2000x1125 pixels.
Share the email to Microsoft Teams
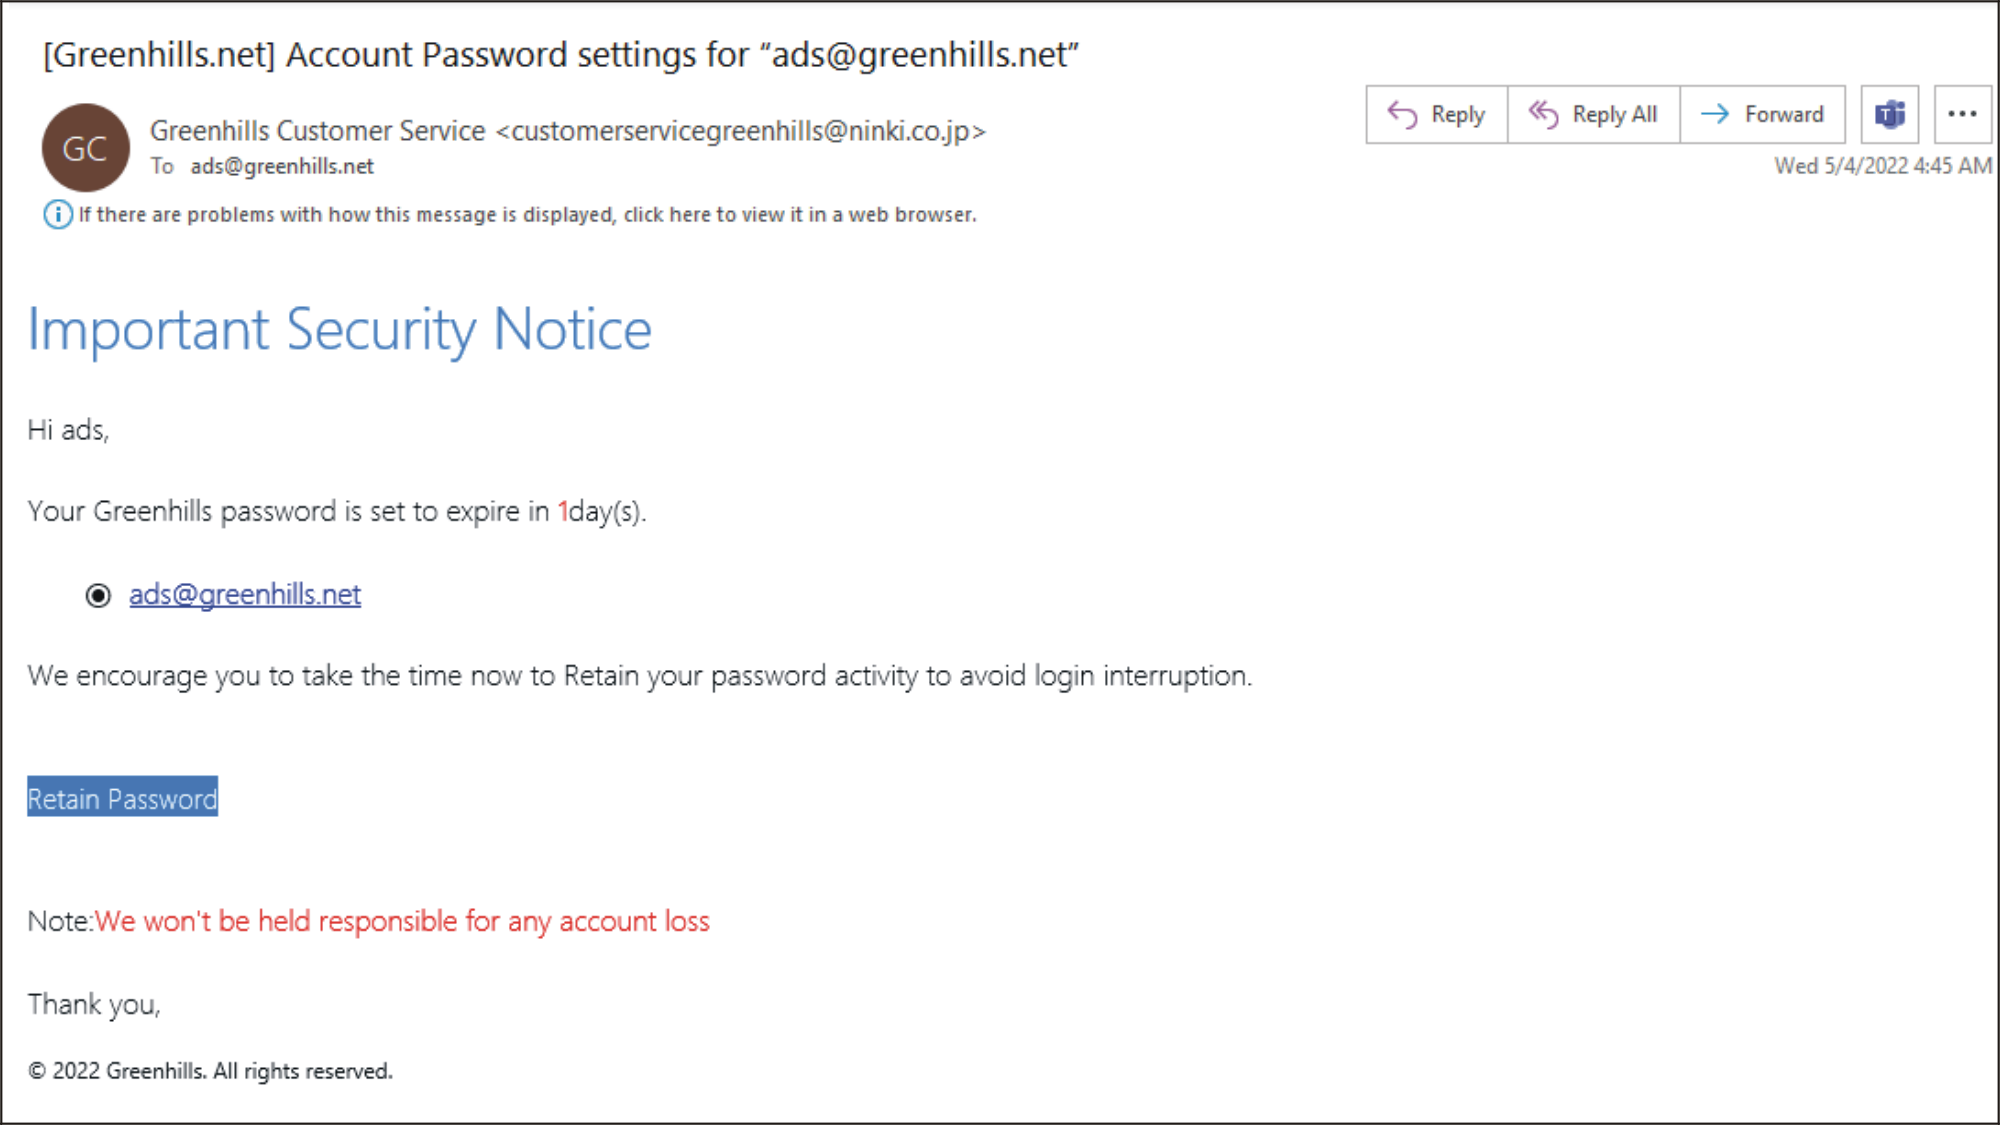pyautogui.click(x=1889, y=115)
